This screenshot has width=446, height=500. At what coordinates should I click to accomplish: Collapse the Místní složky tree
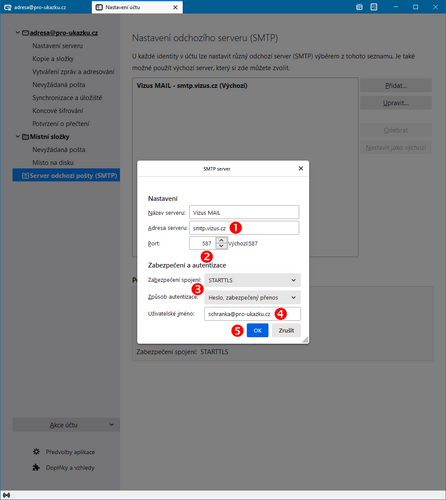coord(18,136)
